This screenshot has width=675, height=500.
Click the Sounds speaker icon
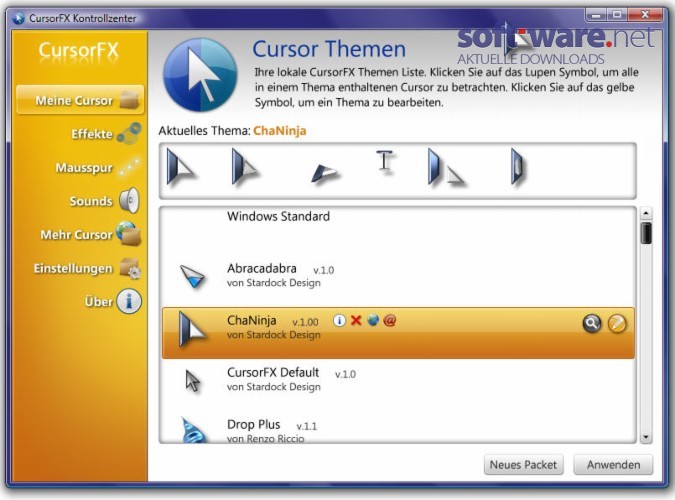[x=129, y=201]
